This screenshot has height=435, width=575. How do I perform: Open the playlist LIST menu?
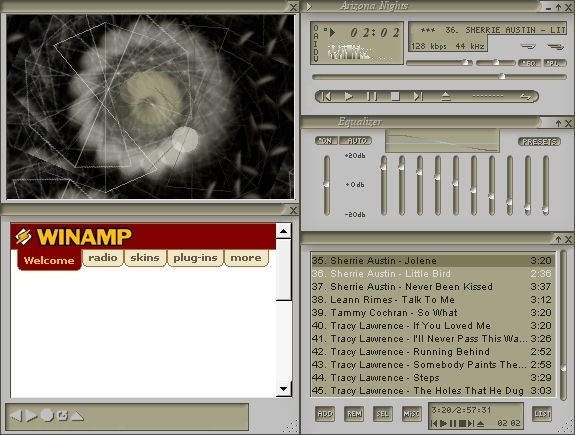[x=542, y=414]
